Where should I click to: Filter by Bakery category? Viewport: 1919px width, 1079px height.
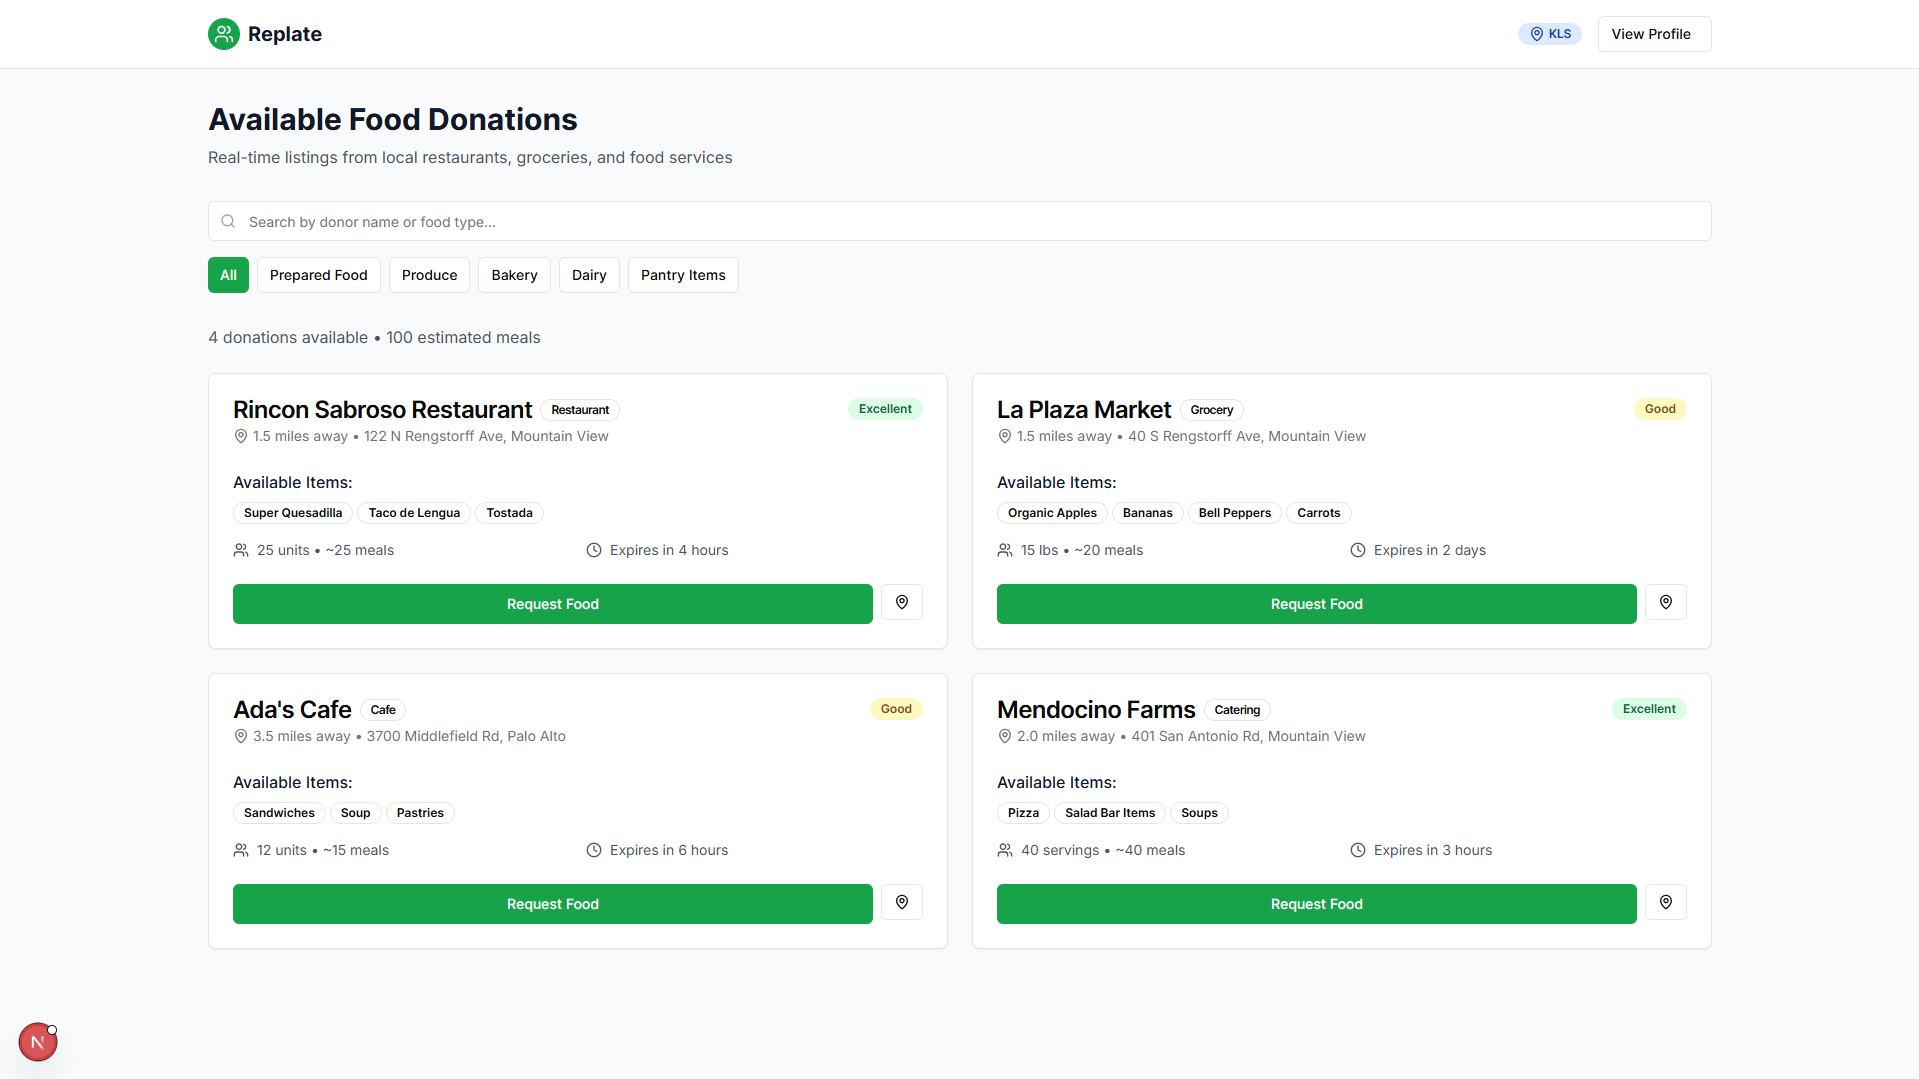coord(515,275)
